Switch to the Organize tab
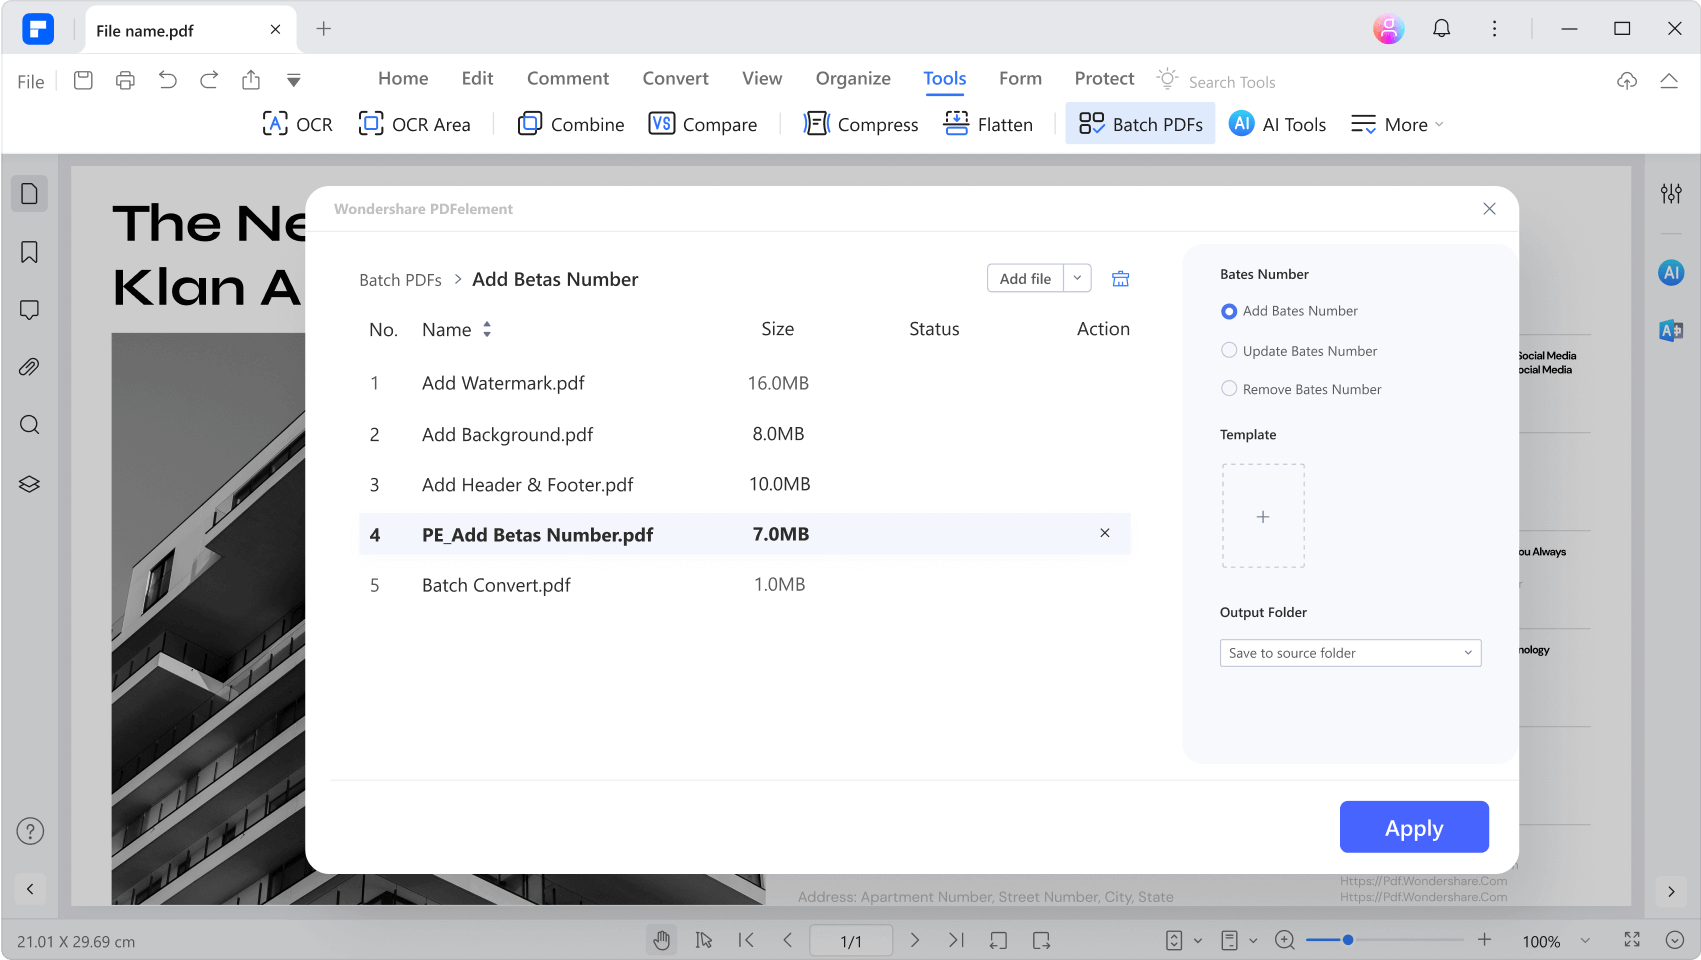The width and height of the screenshot is (1701, 960). (x=853, y=79)
